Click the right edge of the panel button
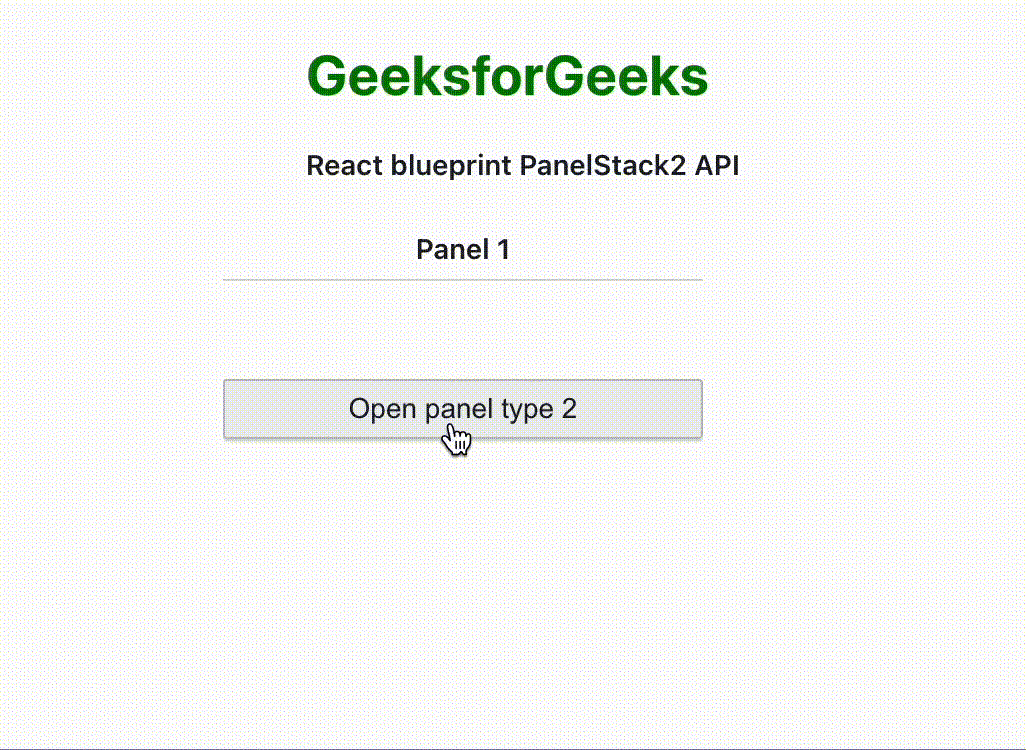The height and width of the screenshot is (750, 1026). pos(699,409)
